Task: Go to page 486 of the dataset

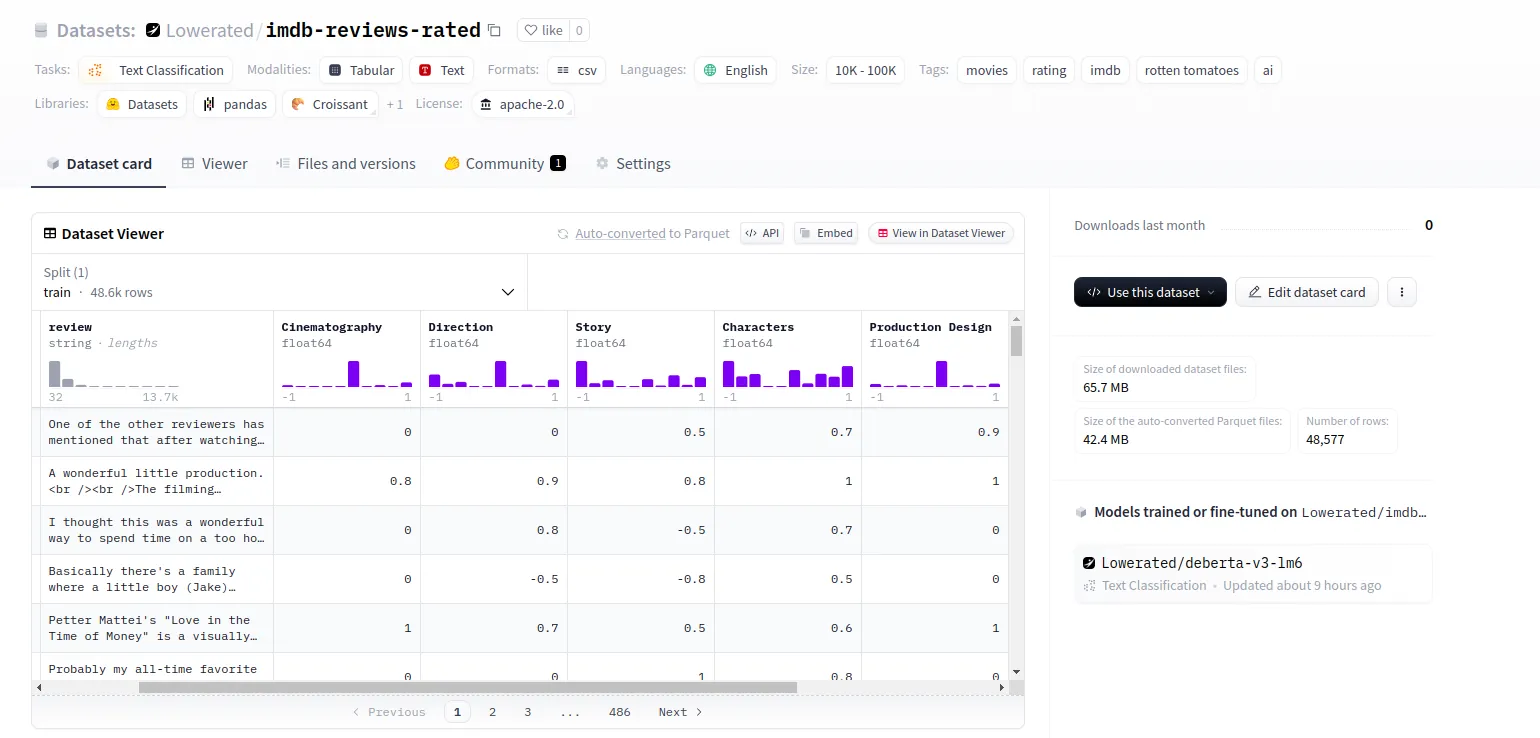Action: pyautogui.click(x=620, y=712)
